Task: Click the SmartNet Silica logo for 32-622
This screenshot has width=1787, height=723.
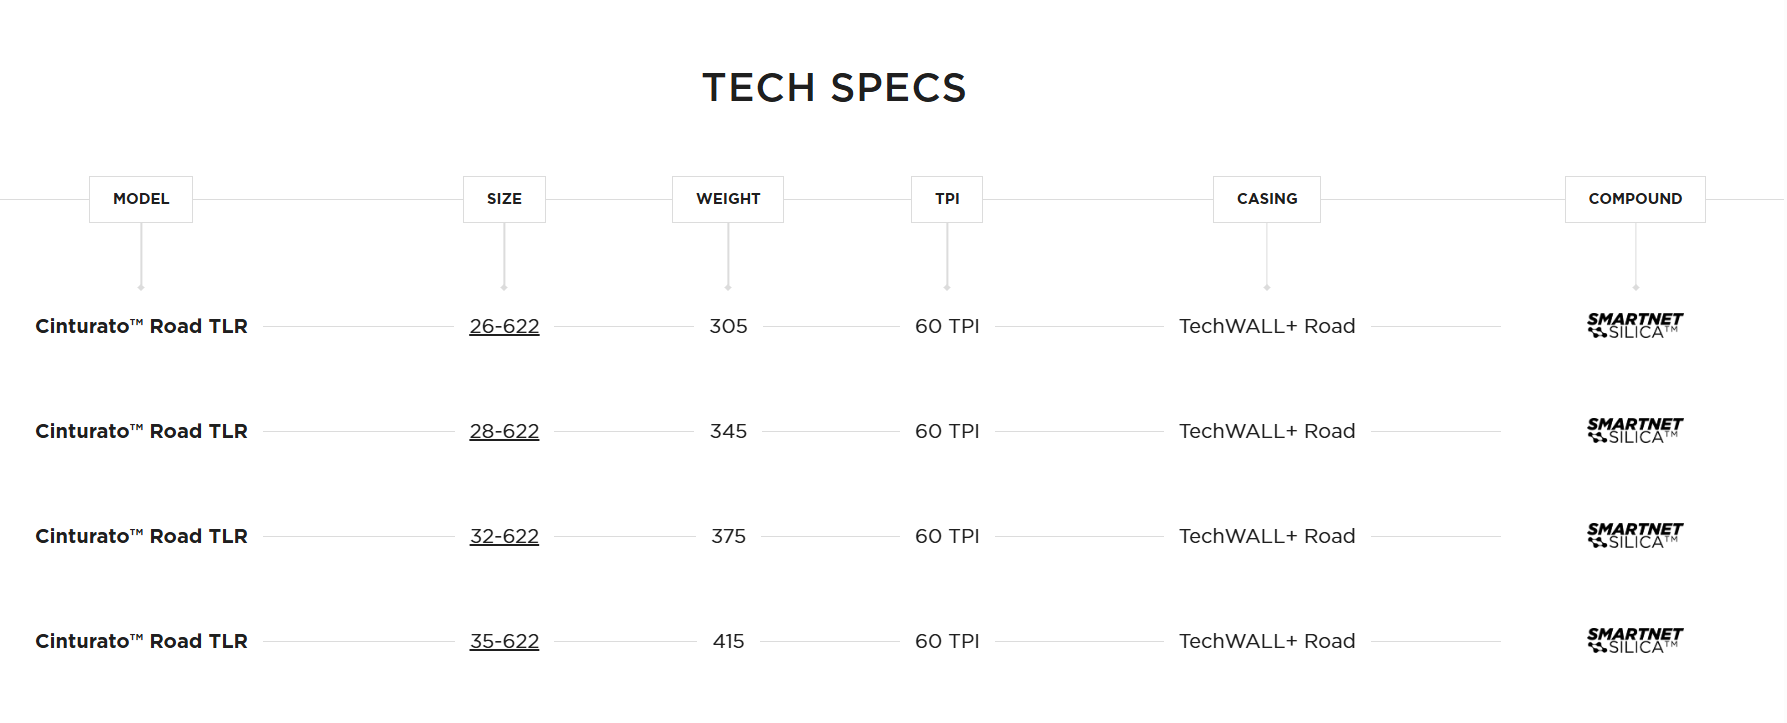Action: tap(1635, 536)
